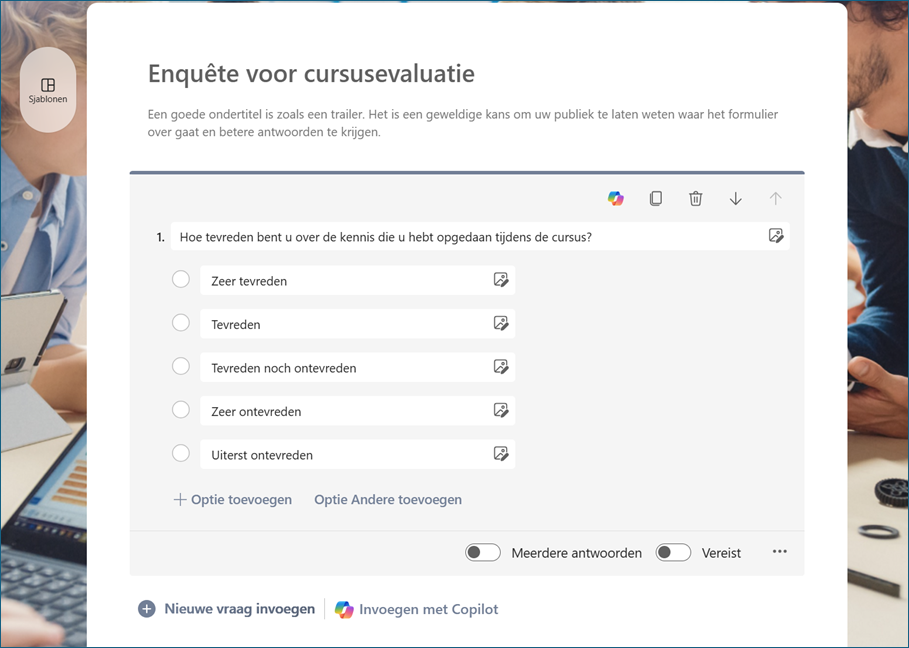The height and width of the screenshot is (648, 909).
Task: Move question down with the arrow icon
Action: click(x=736, y=199)
